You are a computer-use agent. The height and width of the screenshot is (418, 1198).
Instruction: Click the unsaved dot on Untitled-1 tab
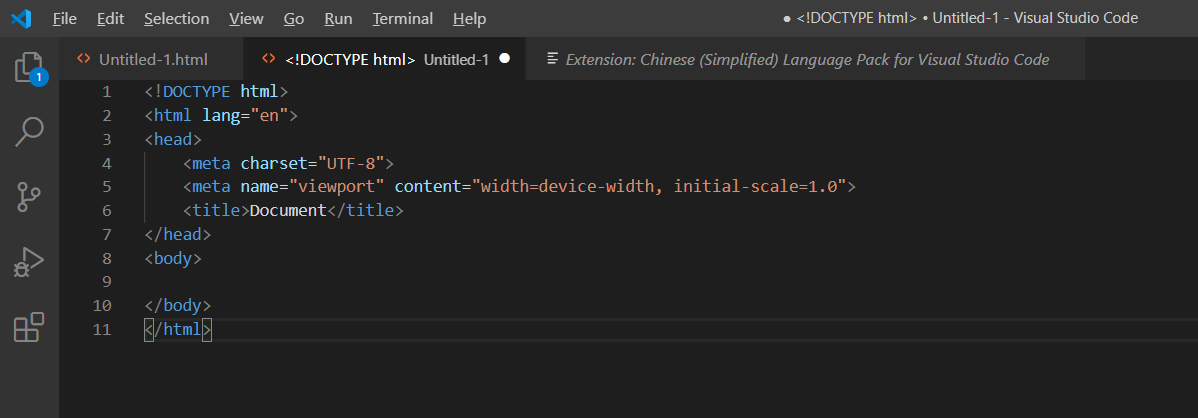(x=504, y=59)
